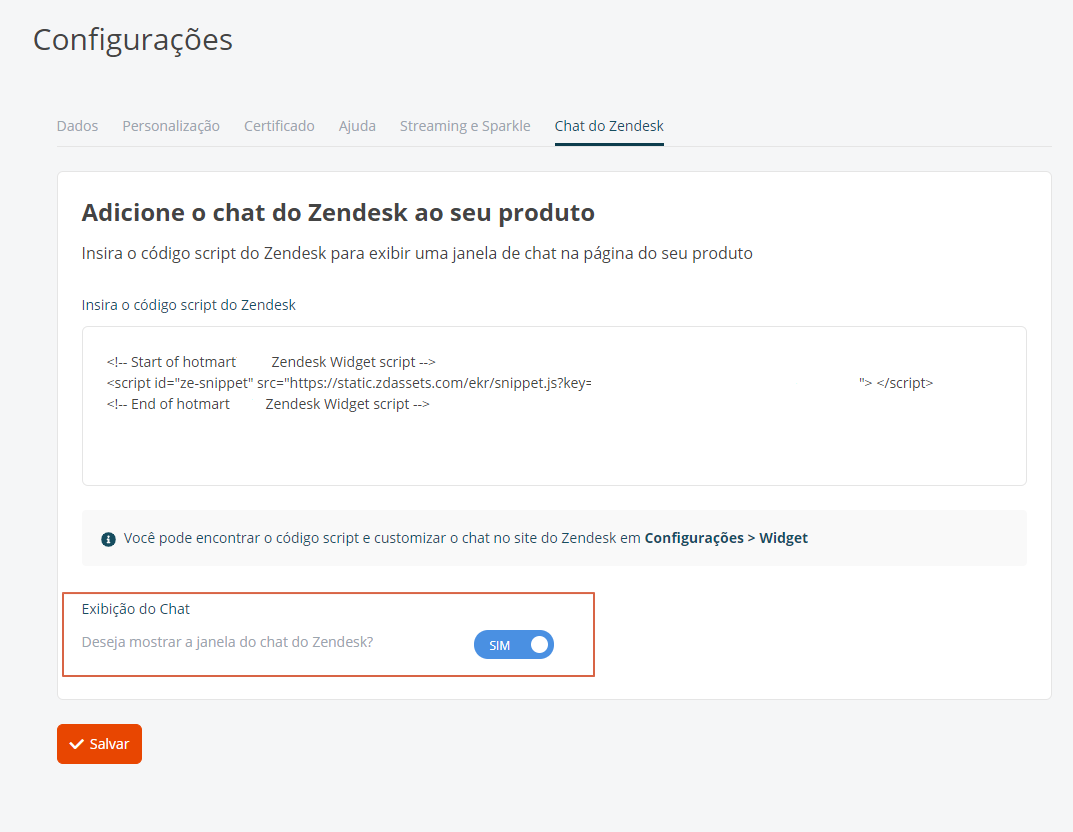Click the 'End of hotmart' comment line
The height and width of the screenshot is (832, 1073).
tap(268, 404)
